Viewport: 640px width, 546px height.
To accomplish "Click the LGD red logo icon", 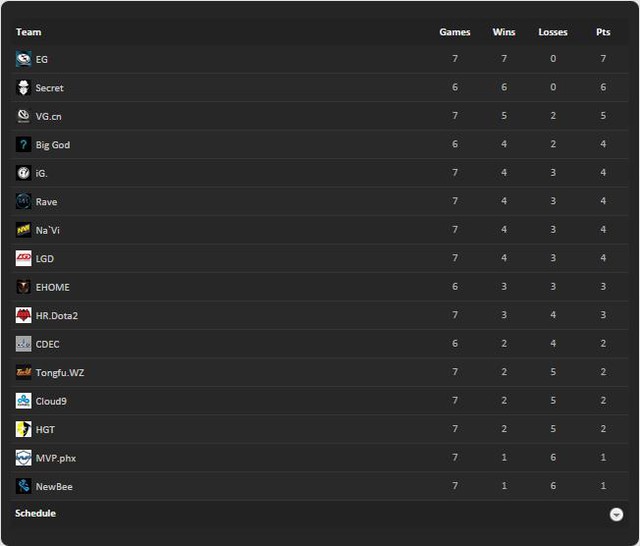I will [23, 259].
